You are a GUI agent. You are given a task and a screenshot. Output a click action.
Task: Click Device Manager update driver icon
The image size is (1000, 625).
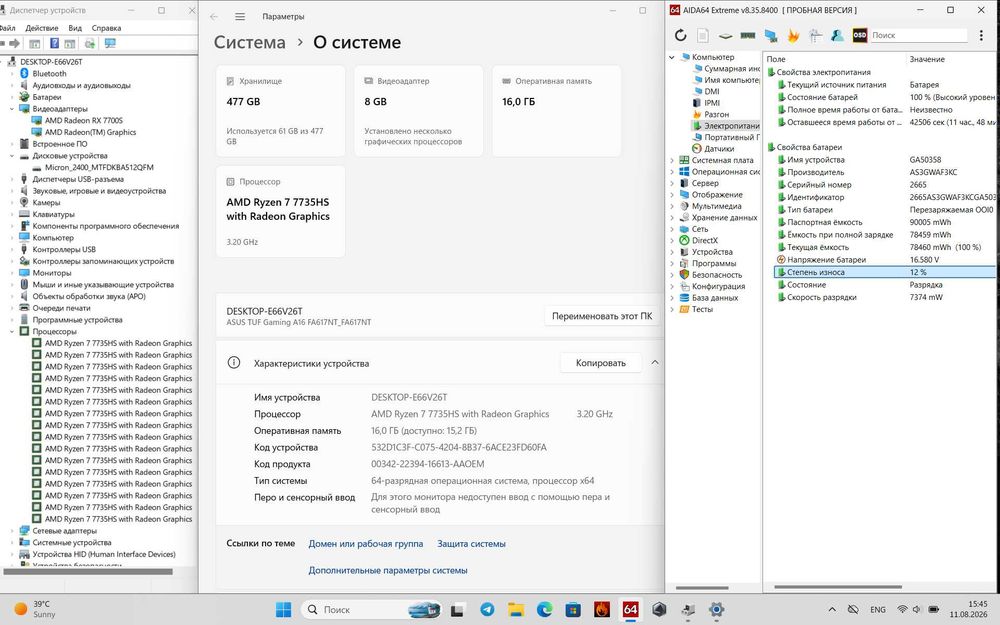click(90, 43)
